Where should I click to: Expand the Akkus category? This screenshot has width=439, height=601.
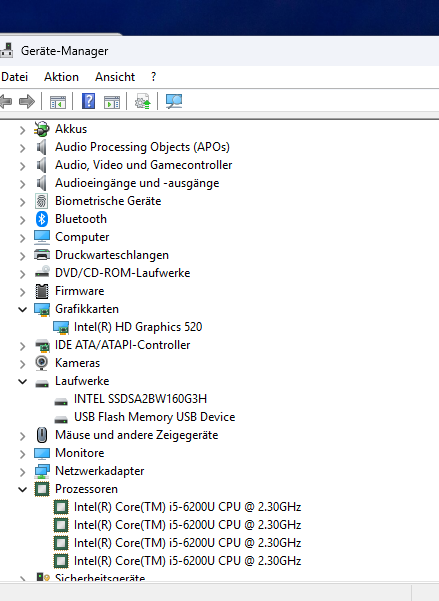(x=22, y=130)
